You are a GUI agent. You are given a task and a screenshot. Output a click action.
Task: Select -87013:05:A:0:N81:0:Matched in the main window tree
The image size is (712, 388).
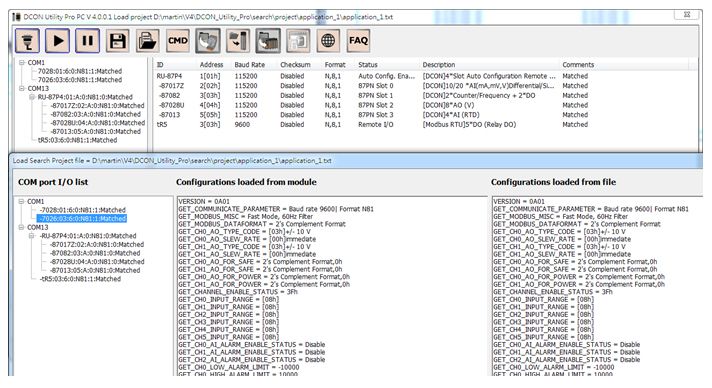click(x=95, y=132)
